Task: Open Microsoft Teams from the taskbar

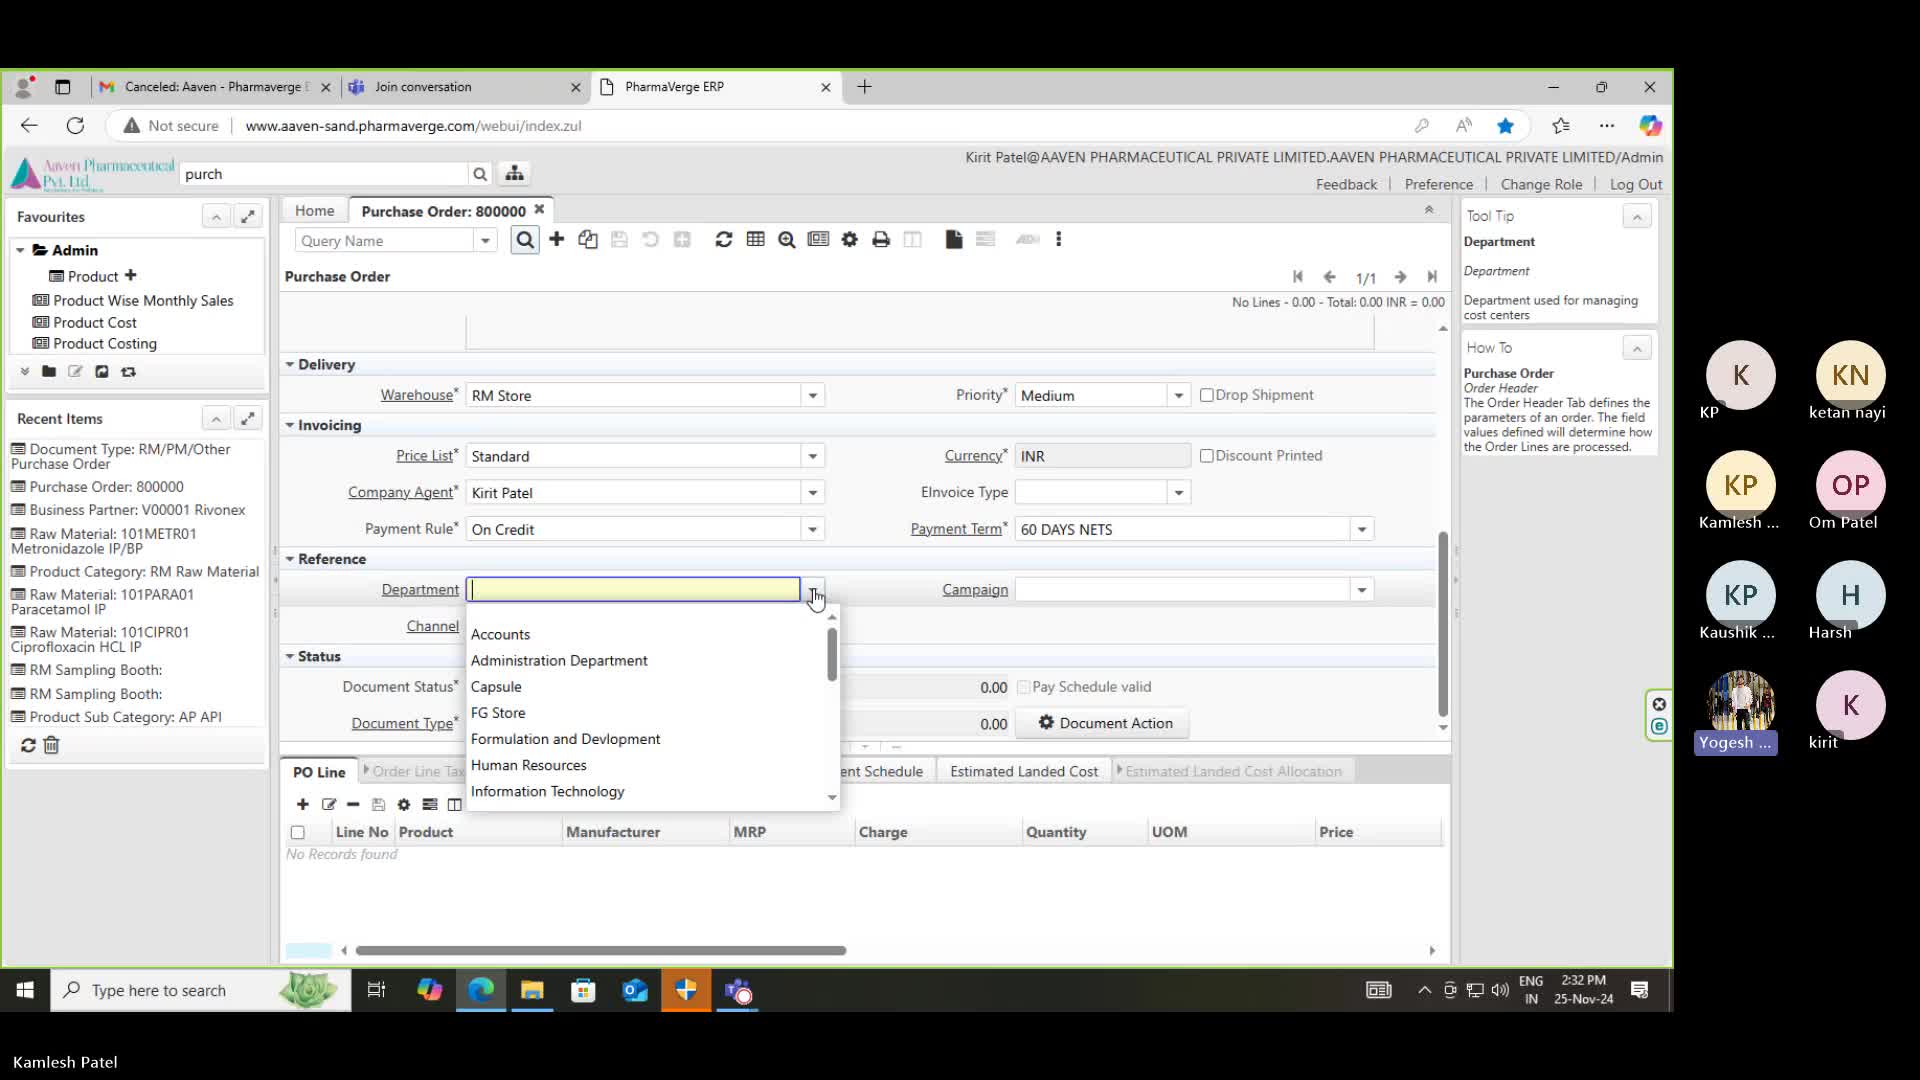Action: tap(738, 990)
